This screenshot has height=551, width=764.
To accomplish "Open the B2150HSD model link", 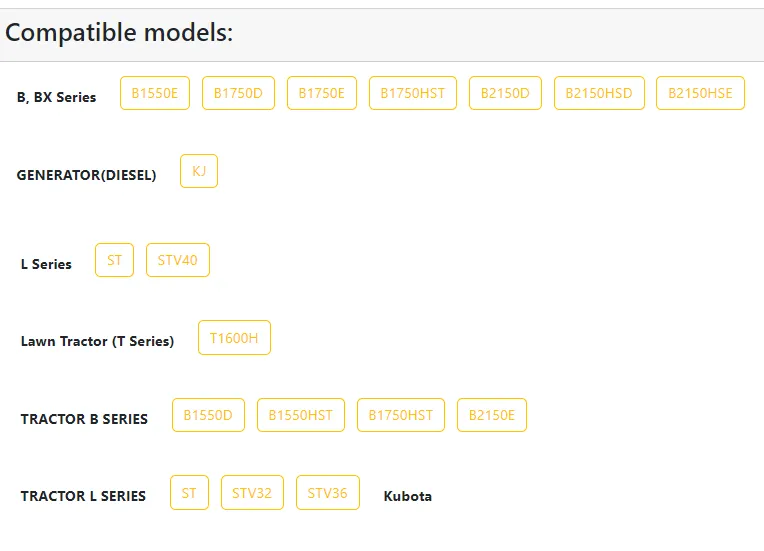I will (x=599, y=93).
